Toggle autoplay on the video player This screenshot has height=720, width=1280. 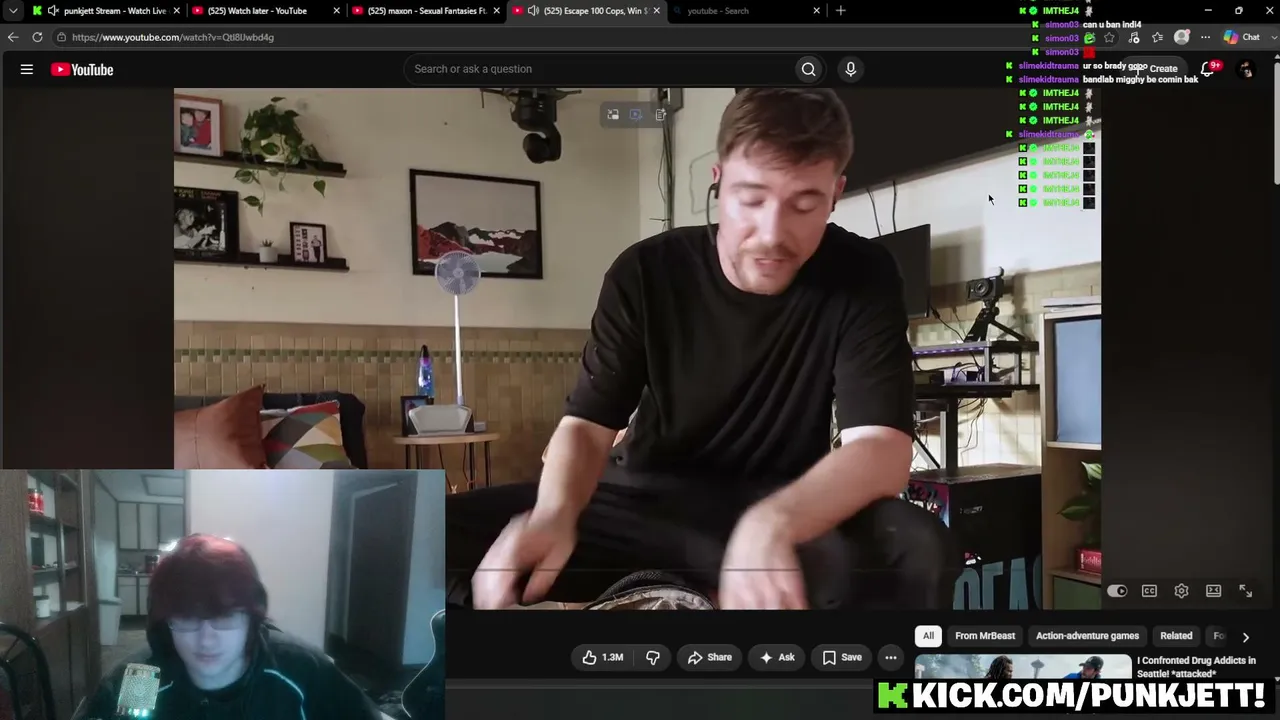point(1117,591)
